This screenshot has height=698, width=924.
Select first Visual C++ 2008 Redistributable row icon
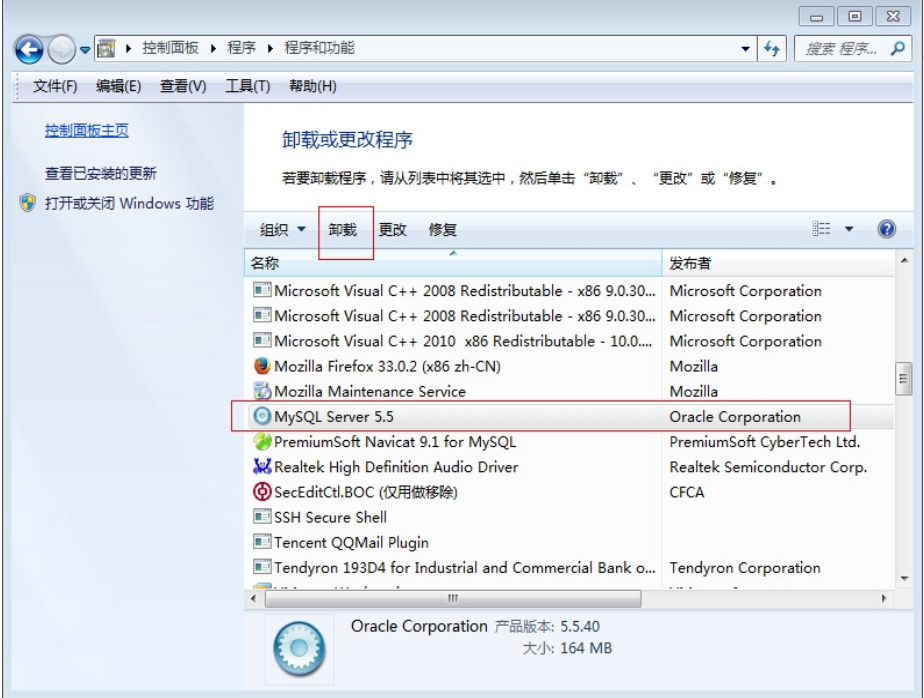[x=262, y=290]
